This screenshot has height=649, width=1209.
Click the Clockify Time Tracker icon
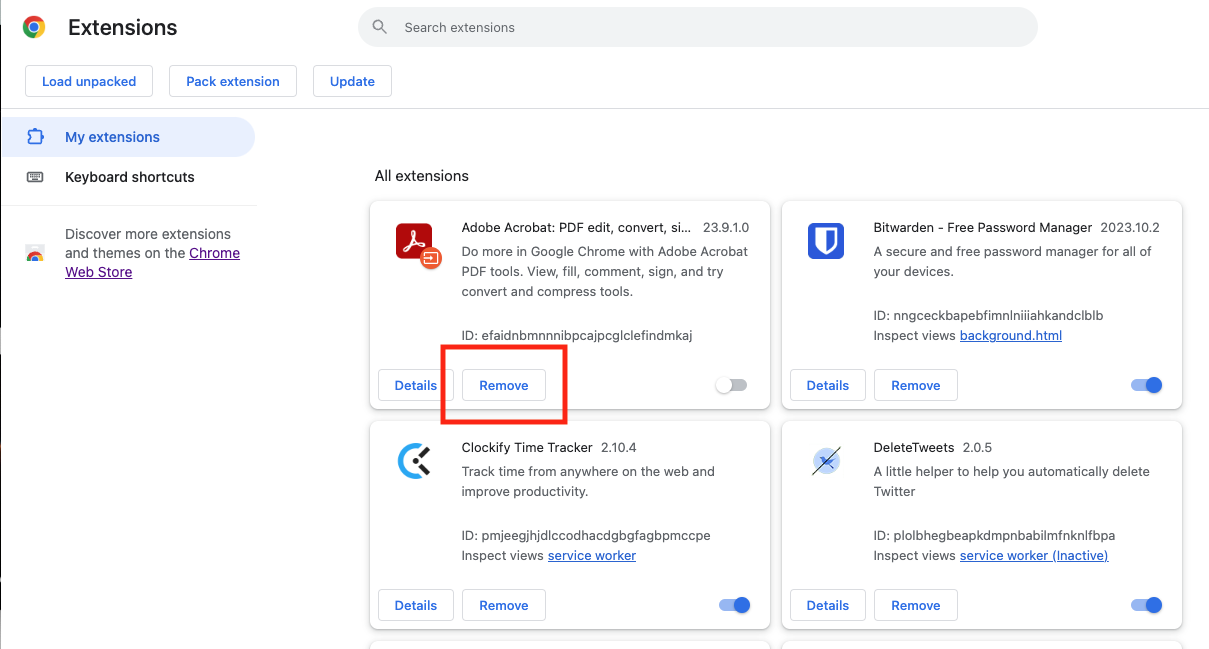pyautogui.click(x=414, y=461)
